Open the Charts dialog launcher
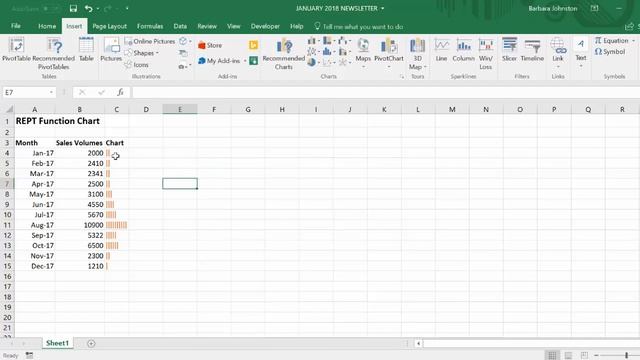 pos(402,77)
